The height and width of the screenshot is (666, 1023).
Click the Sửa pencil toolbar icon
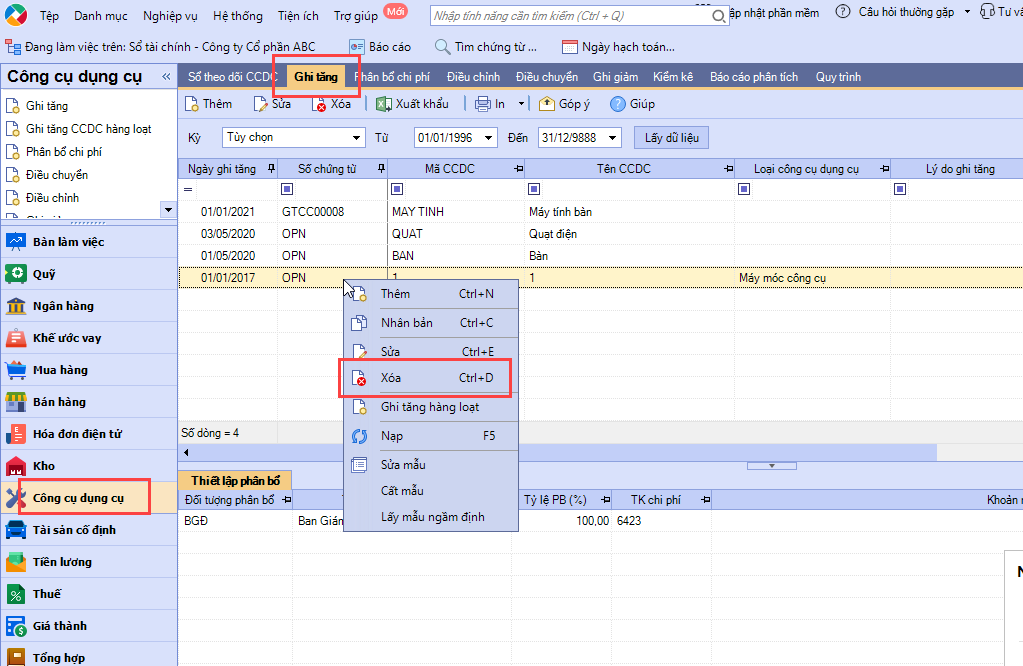[261, 104]
